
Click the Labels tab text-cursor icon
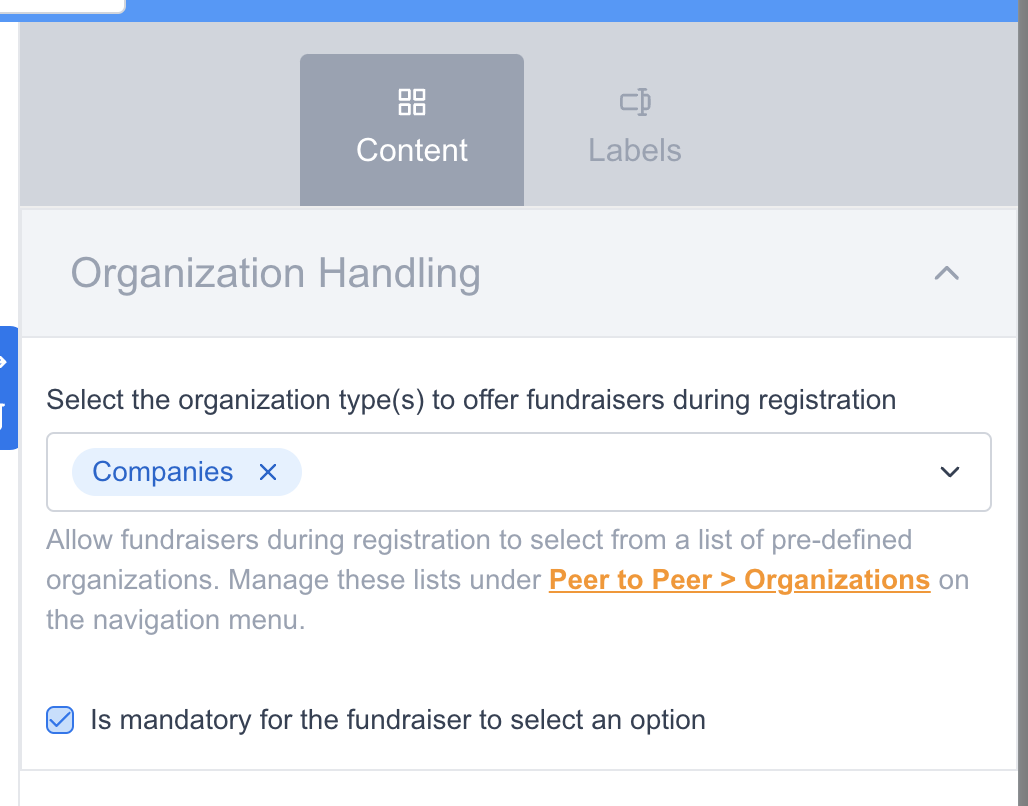[635, 102]
